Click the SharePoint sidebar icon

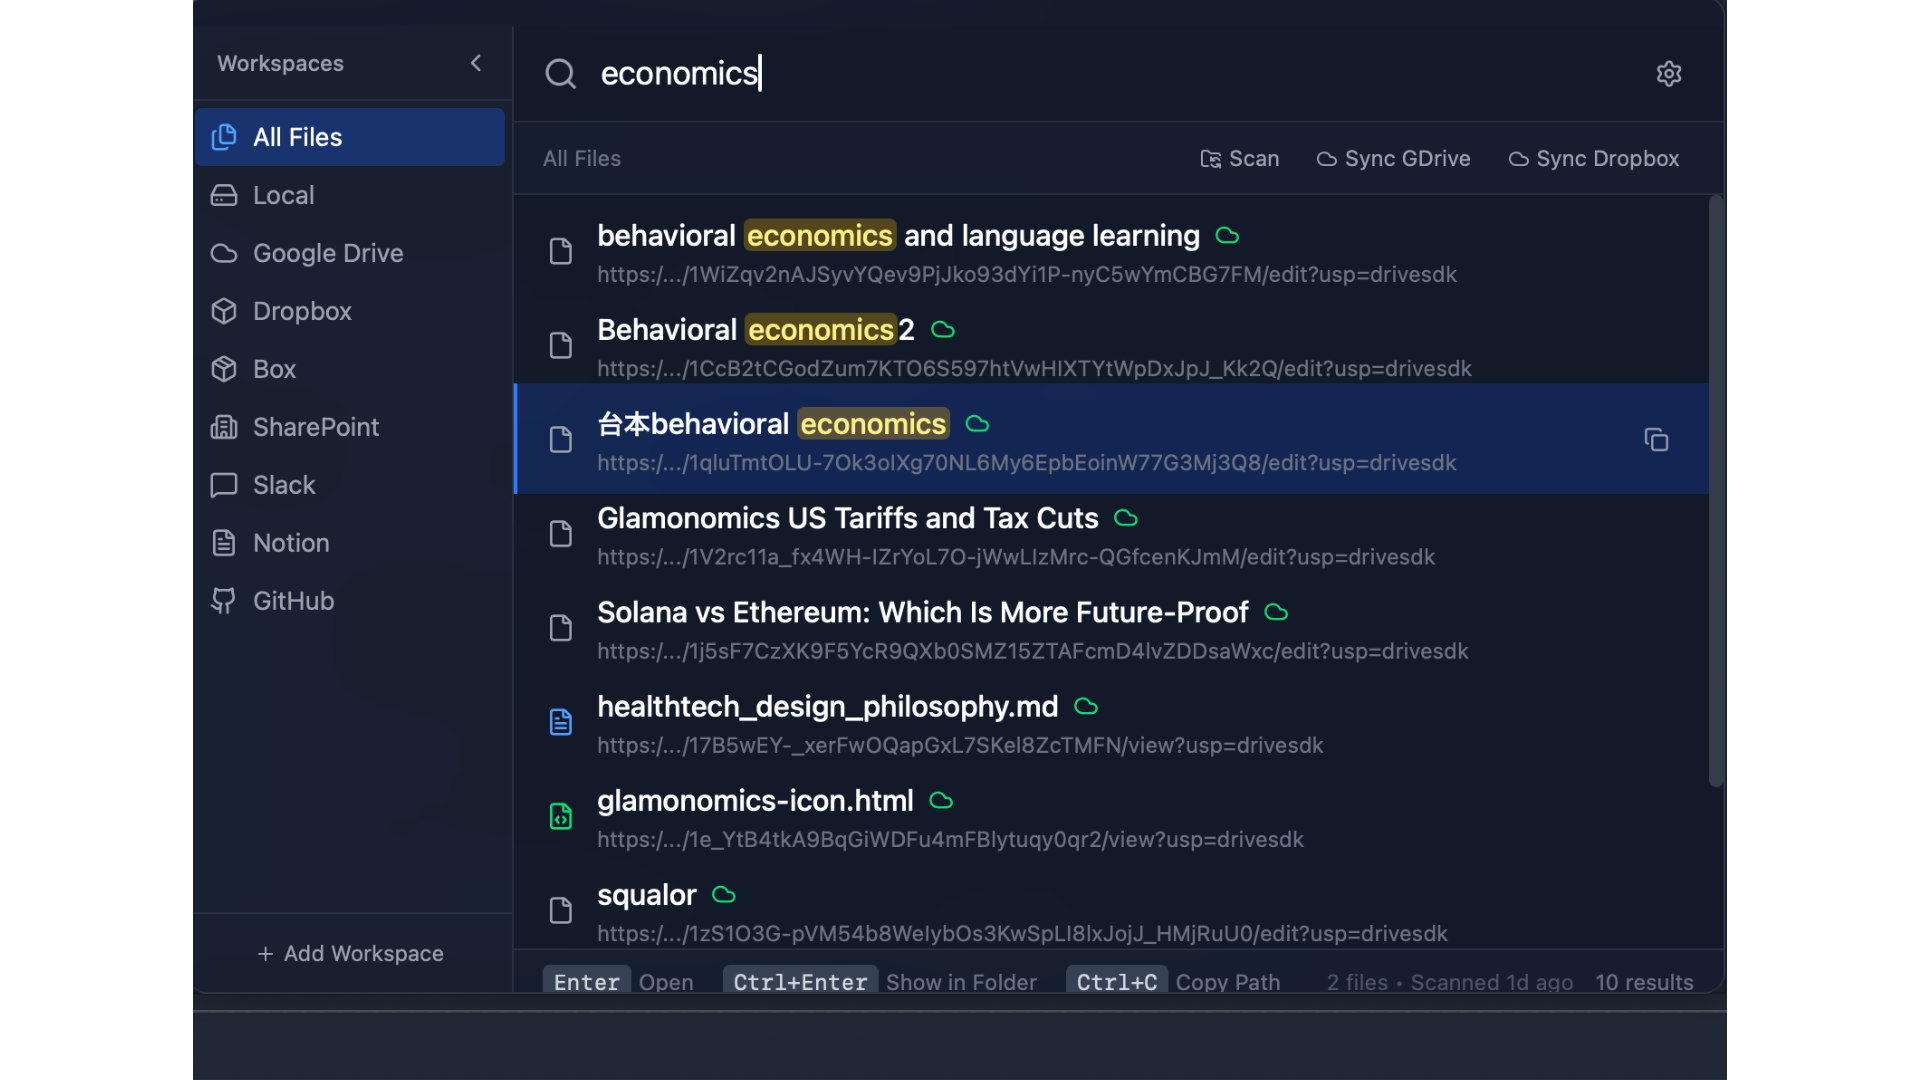click(225, 427)
